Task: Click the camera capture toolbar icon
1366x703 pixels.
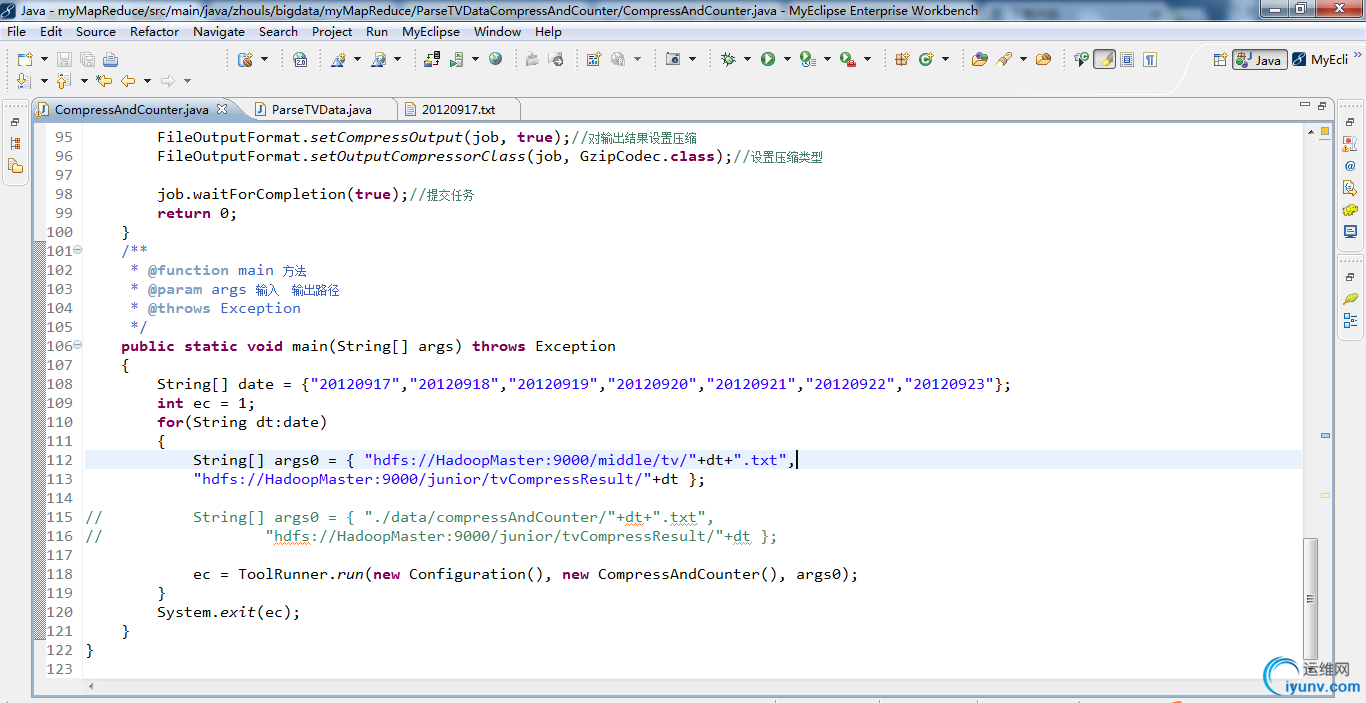Action: pyautogui.click(x=673, y=60)
